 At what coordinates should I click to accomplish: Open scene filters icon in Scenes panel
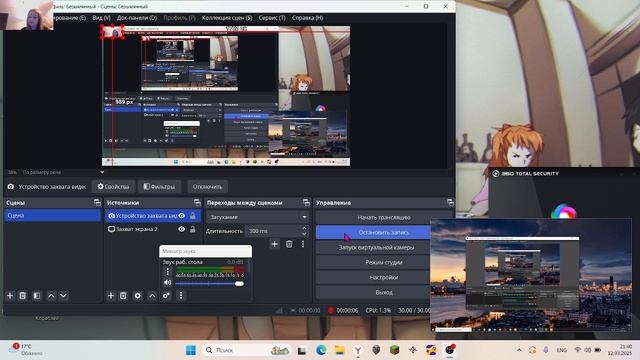37,296
